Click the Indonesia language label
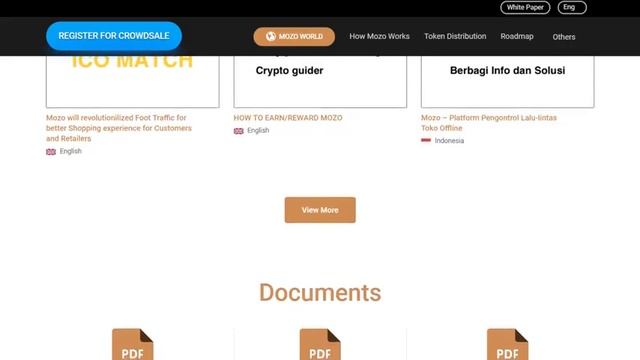The image size is (640, 360). click(x=449, y=140)
